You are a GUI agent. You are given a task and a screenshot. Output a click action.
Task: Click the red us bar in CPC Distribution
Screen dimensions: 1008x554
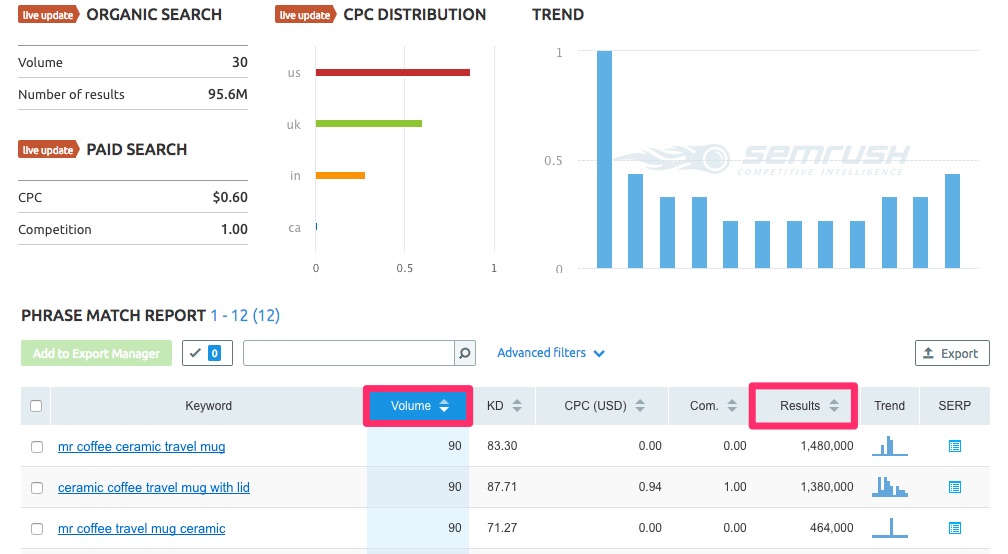click(393, 73)
